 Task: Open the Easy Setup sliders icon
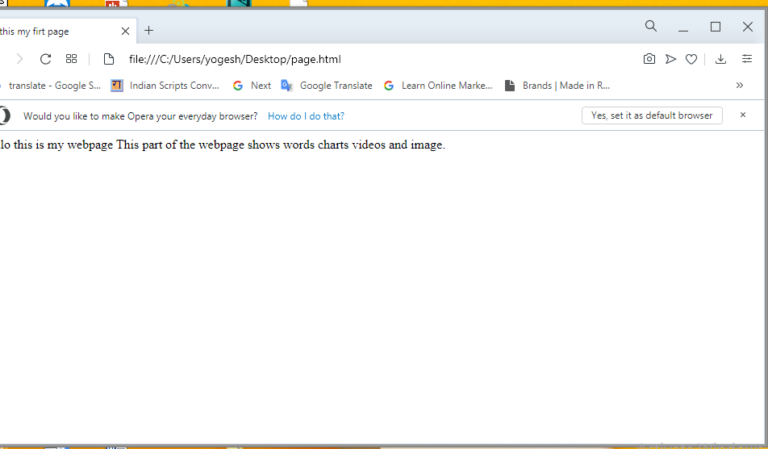click(746, 59)
